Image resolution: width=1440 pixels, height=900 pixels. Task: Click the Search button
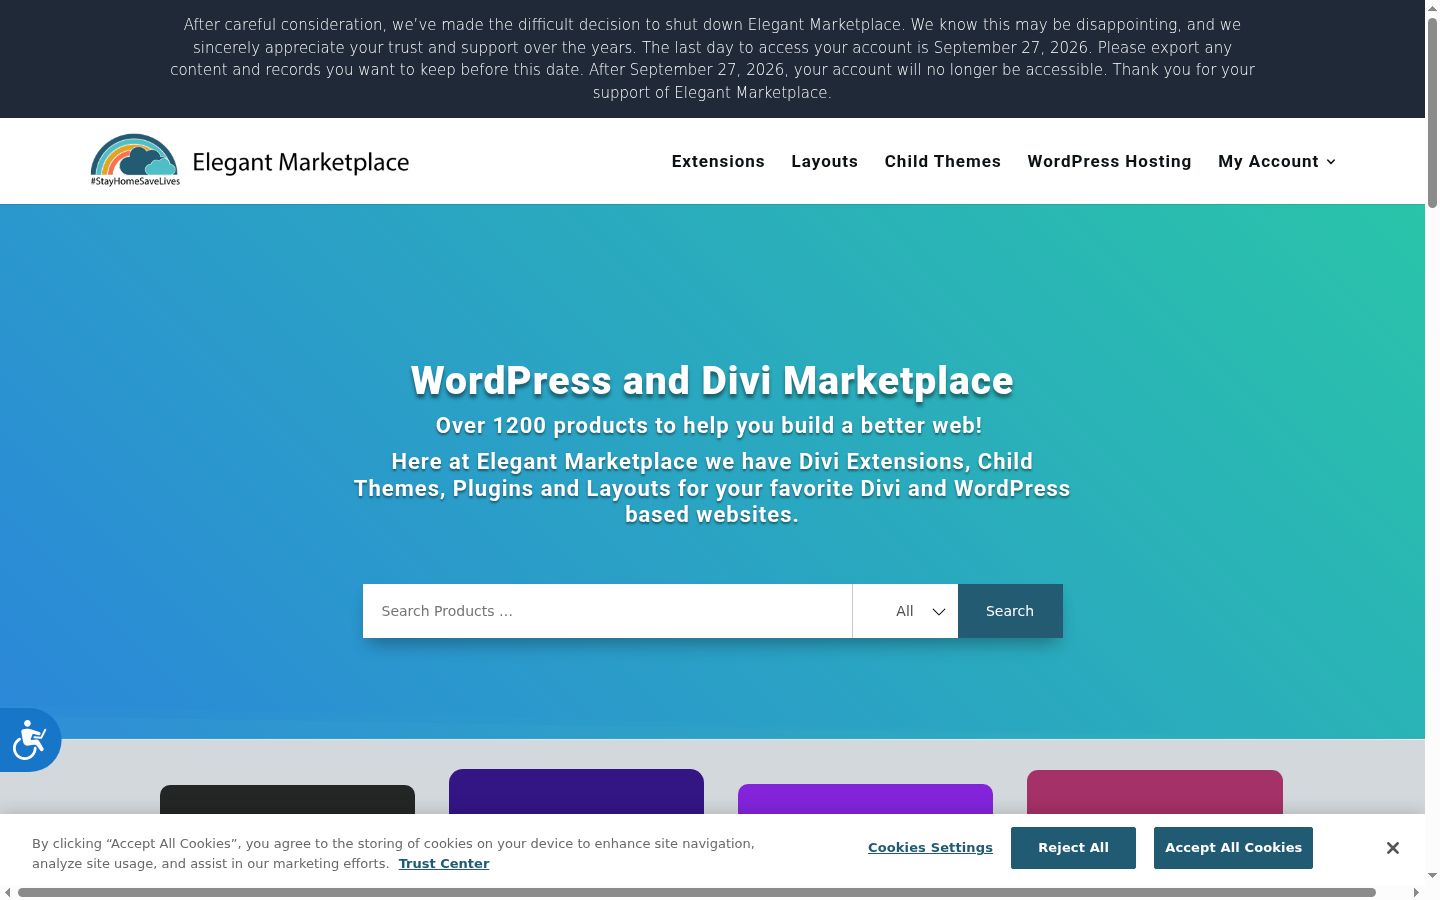tap(1010, 611)
